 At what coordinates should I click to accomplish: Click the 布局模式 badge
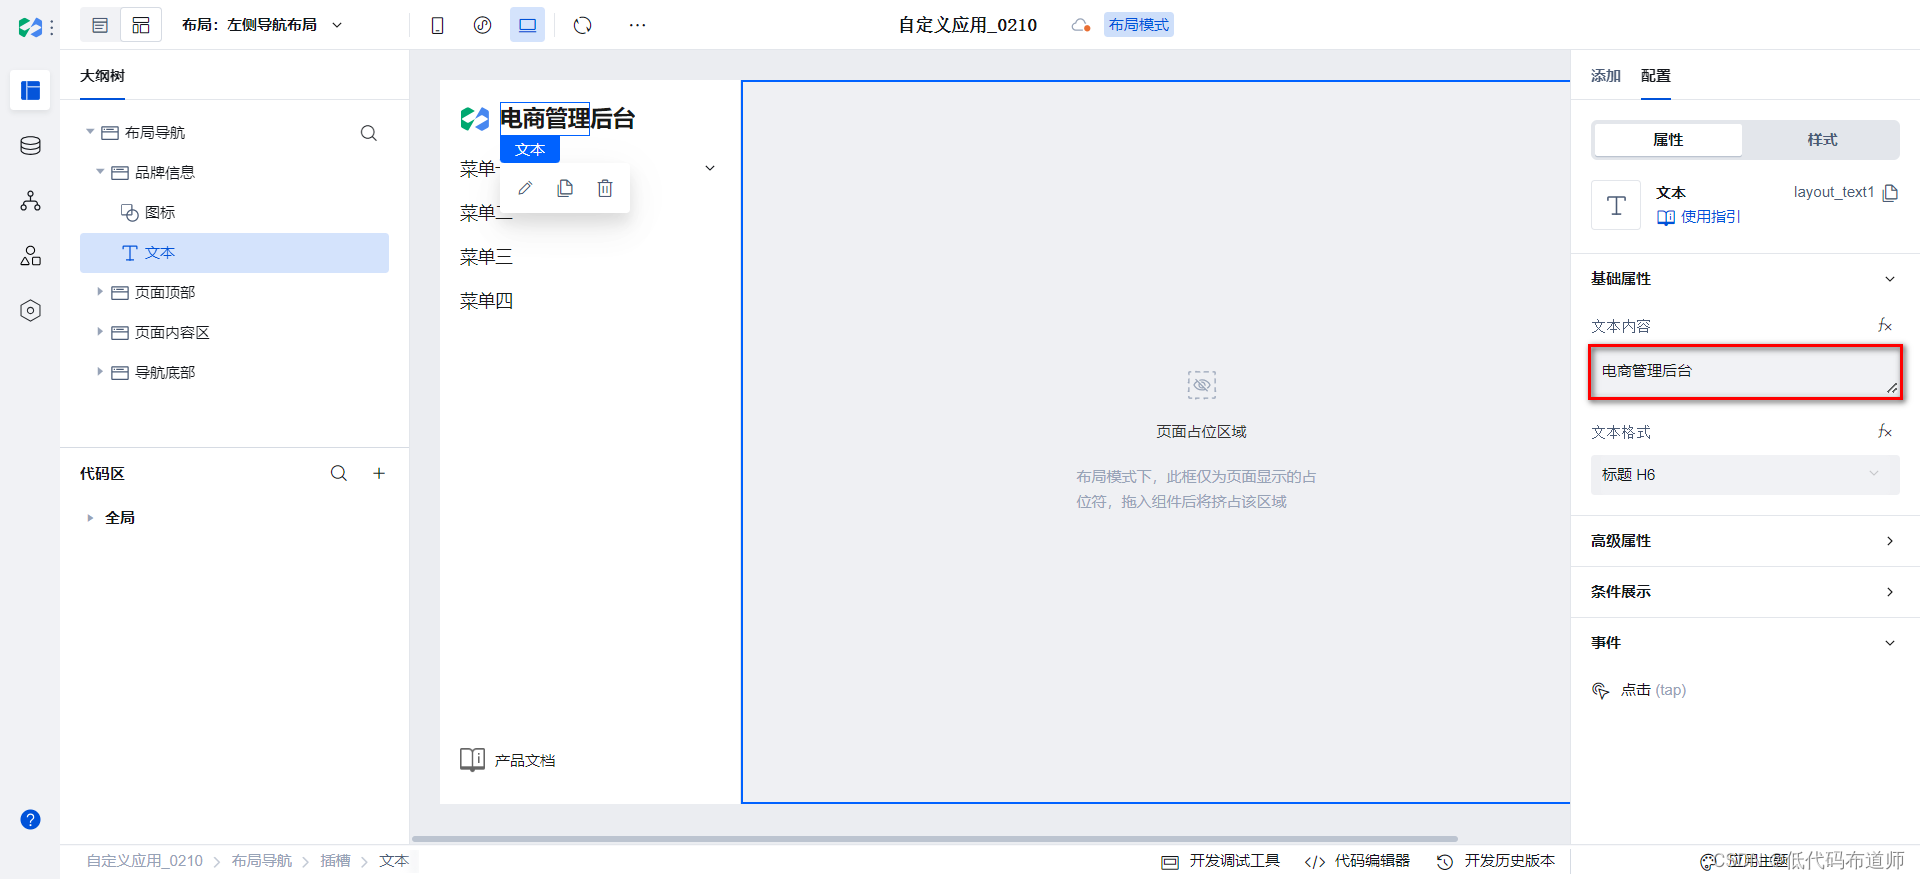point(1139,25)
